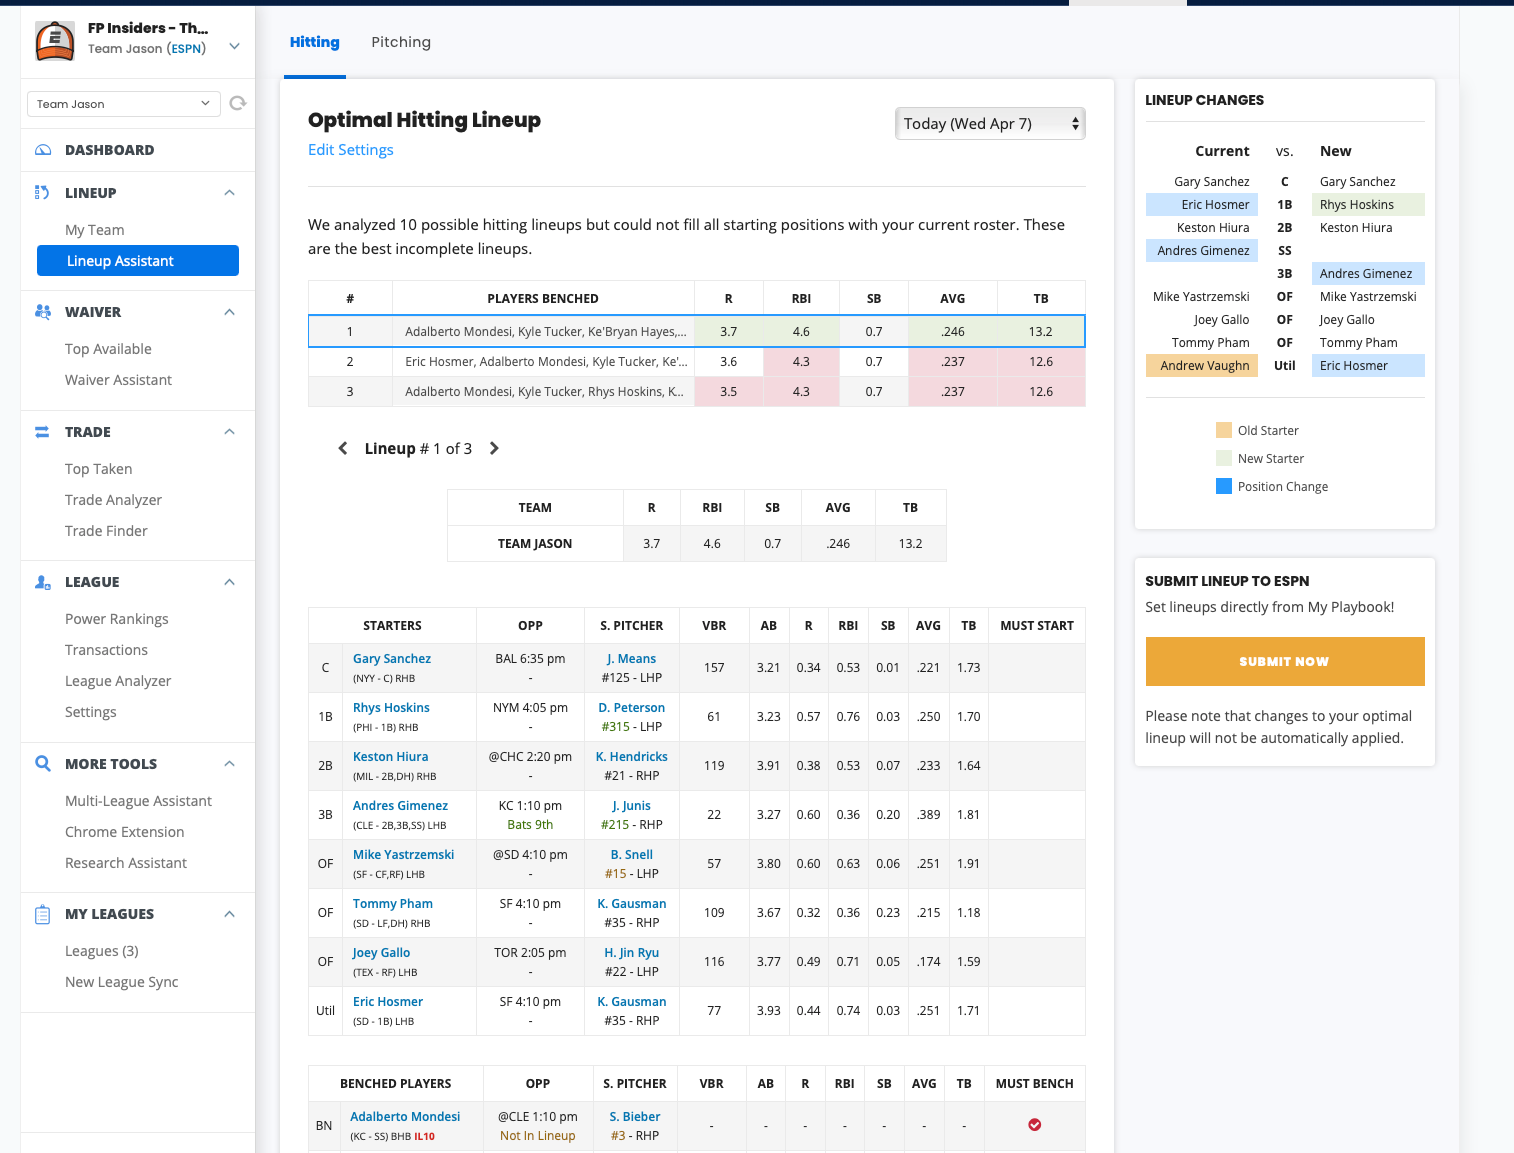Open Power Rankings

tap(117, 619)
